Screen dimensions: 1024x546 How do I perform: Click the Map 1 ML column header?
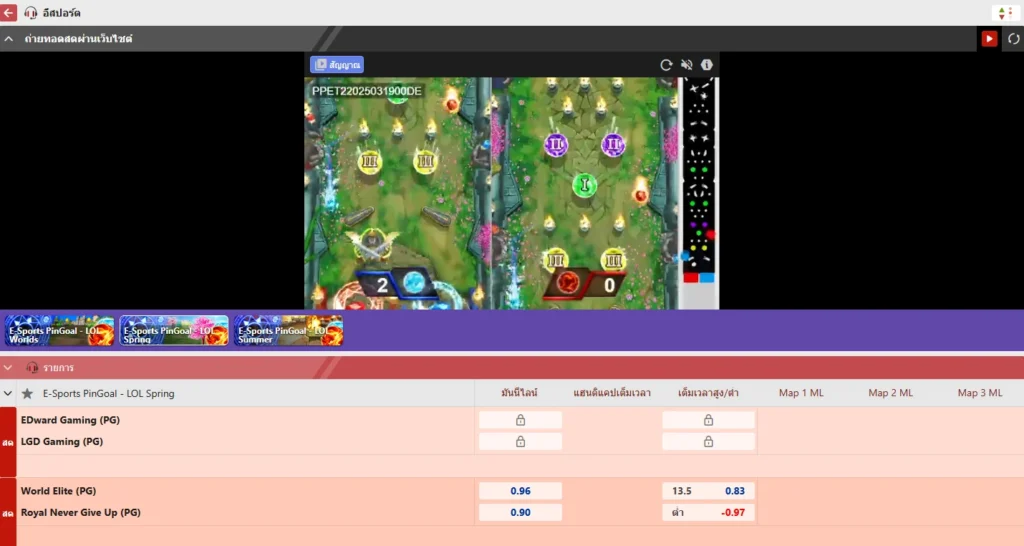pyautogui.click(x=801, y=393)
